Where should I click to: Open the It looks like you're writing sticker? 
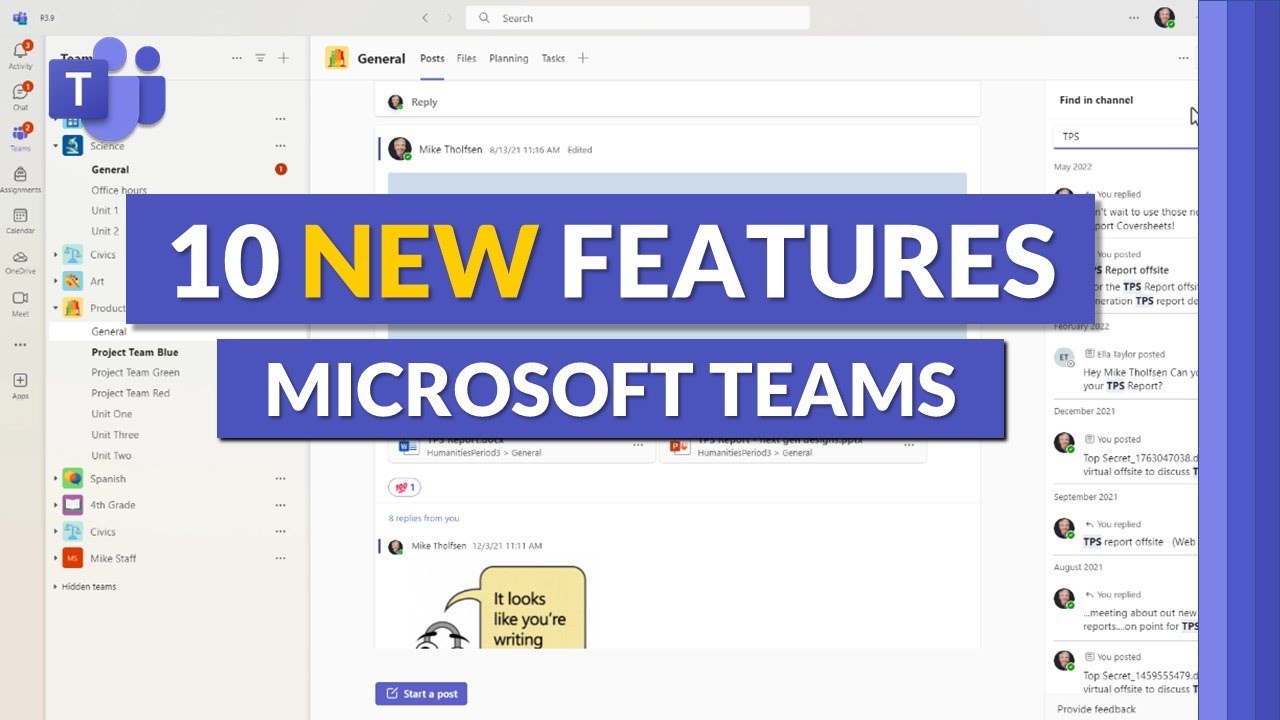[499, 606]
